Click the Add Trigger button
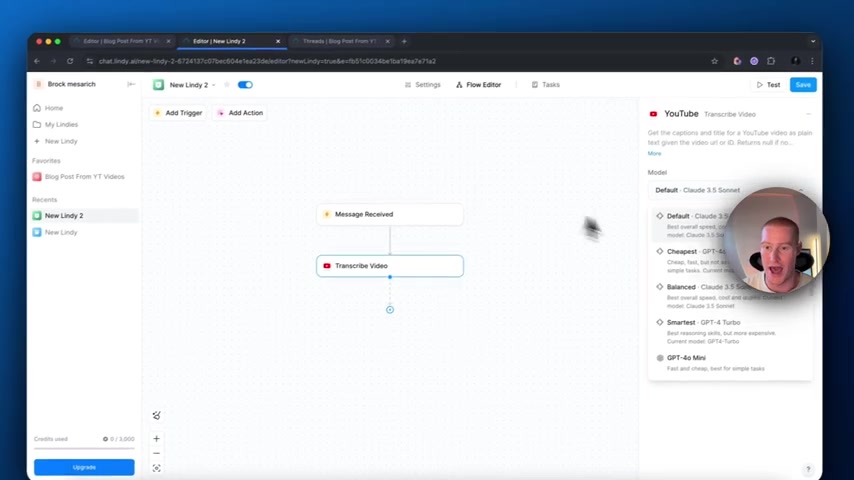The image size is (854, 480). pos(178,113)
